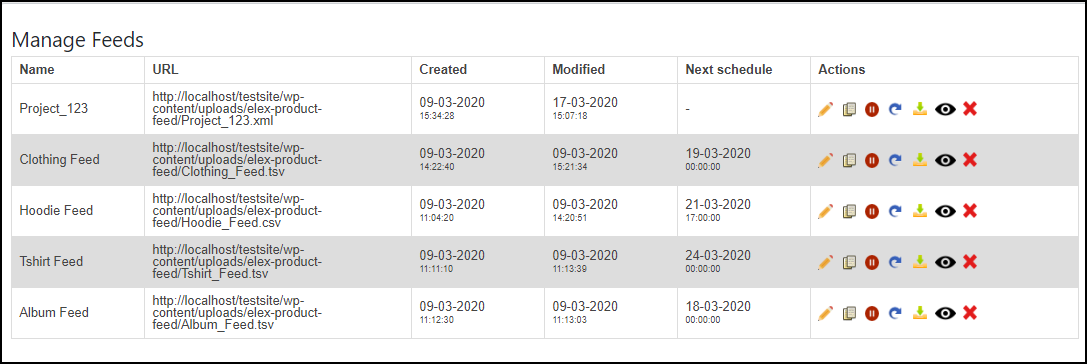This screenshot has width=1087, height=364.
Task: Download the Album Feed file
Action: point(919,313)
